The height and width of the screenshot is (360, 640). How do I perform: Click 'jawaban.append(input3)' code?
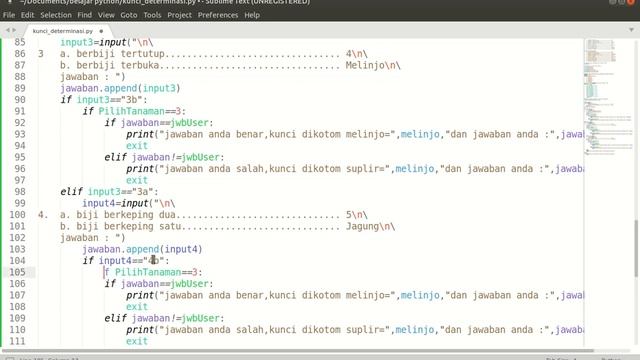click(120, 89)
